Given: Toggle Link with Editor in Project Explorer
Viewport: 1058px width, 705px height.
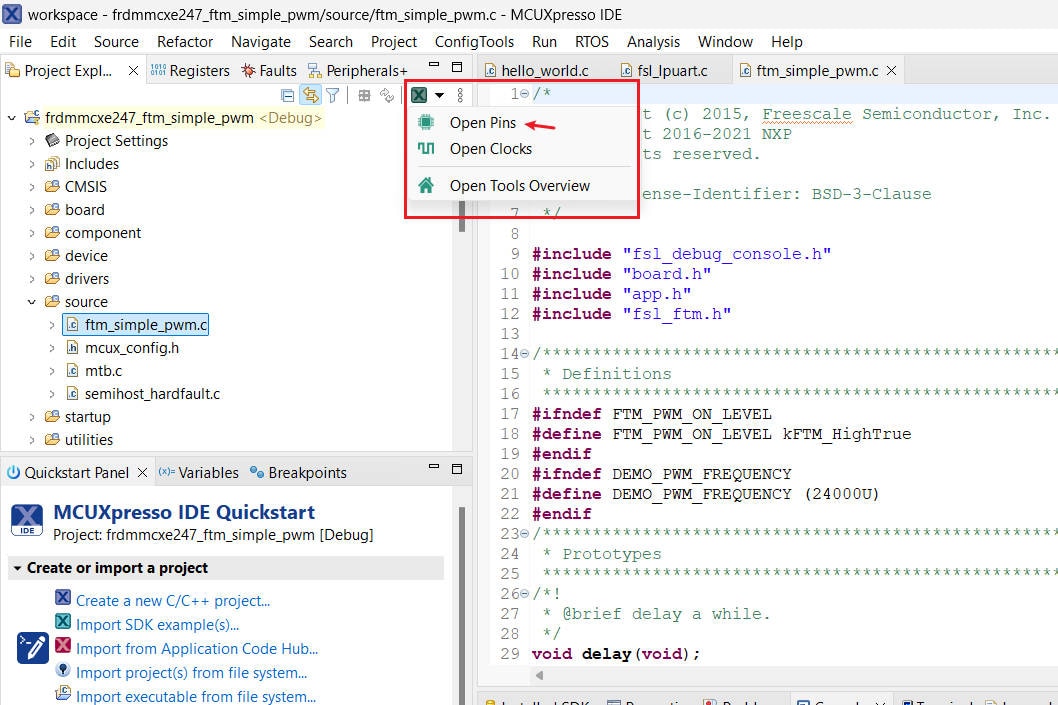Looking at the screenshot, I should click(x=310, y=95).
